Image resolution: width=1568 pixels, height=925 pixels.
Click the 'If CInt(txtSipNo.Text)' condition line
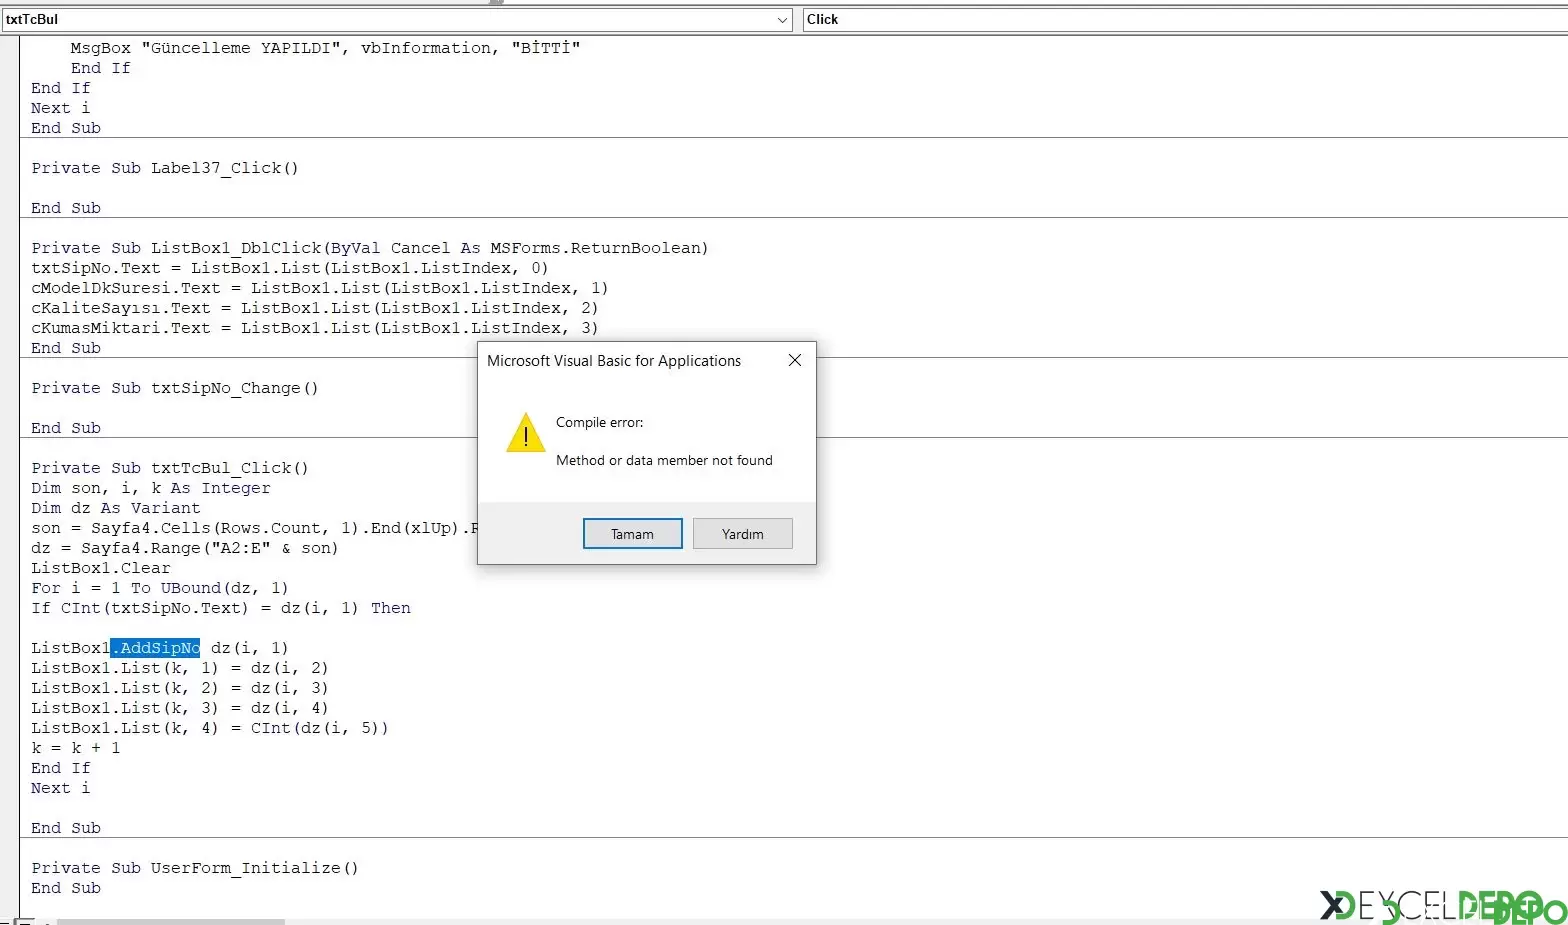click(221, 608)
